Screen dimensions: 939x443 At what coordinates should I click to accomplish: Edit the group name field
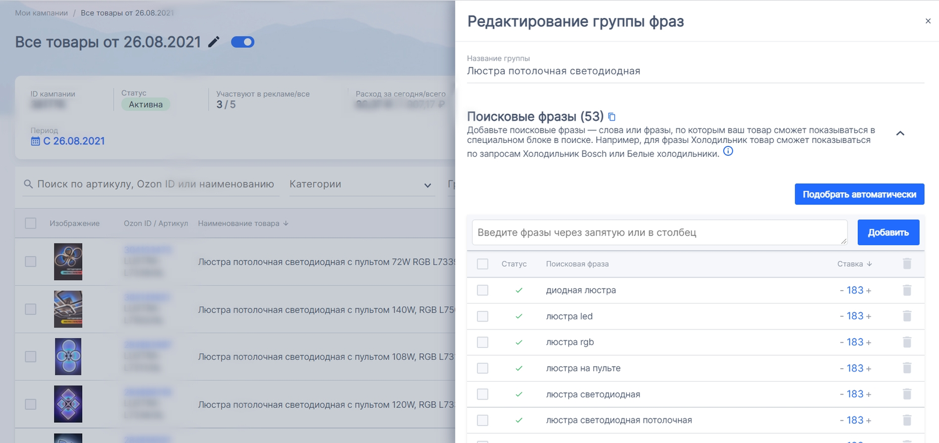[x=696, y=71]
